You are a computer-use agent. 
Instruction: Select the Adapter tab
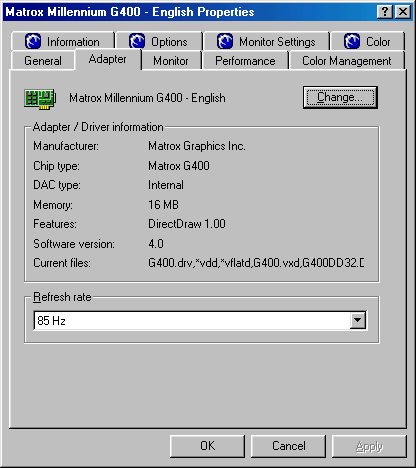coord(108,59)
